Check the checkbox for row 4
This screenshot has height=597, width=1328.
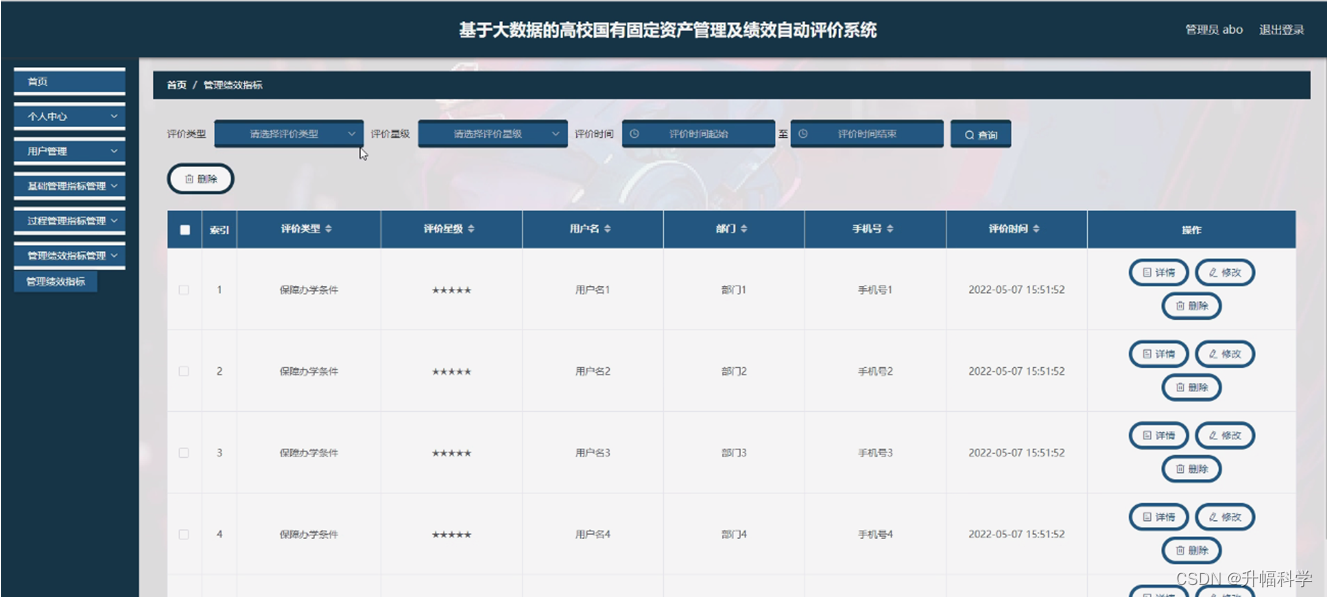(x=183, y=534)
